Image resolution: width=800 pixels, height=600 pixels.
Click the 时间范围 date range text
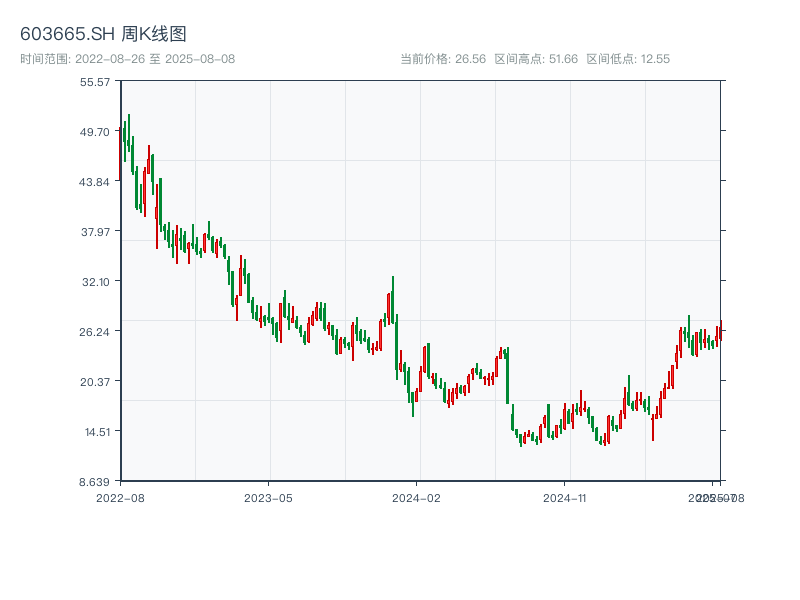(x=128, y=59)
